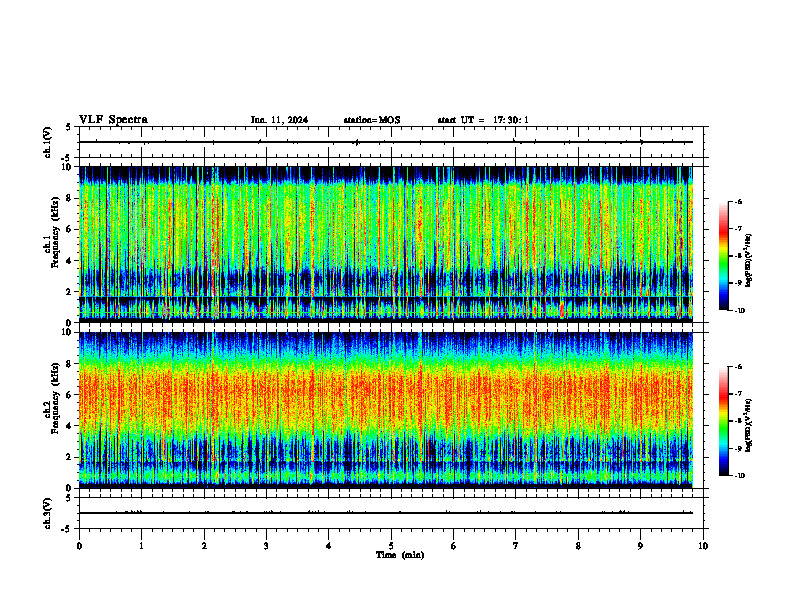This screenshot has height=612, width=792.
Task: Click the "station=MOS" header label
Action: pos(372,120)
